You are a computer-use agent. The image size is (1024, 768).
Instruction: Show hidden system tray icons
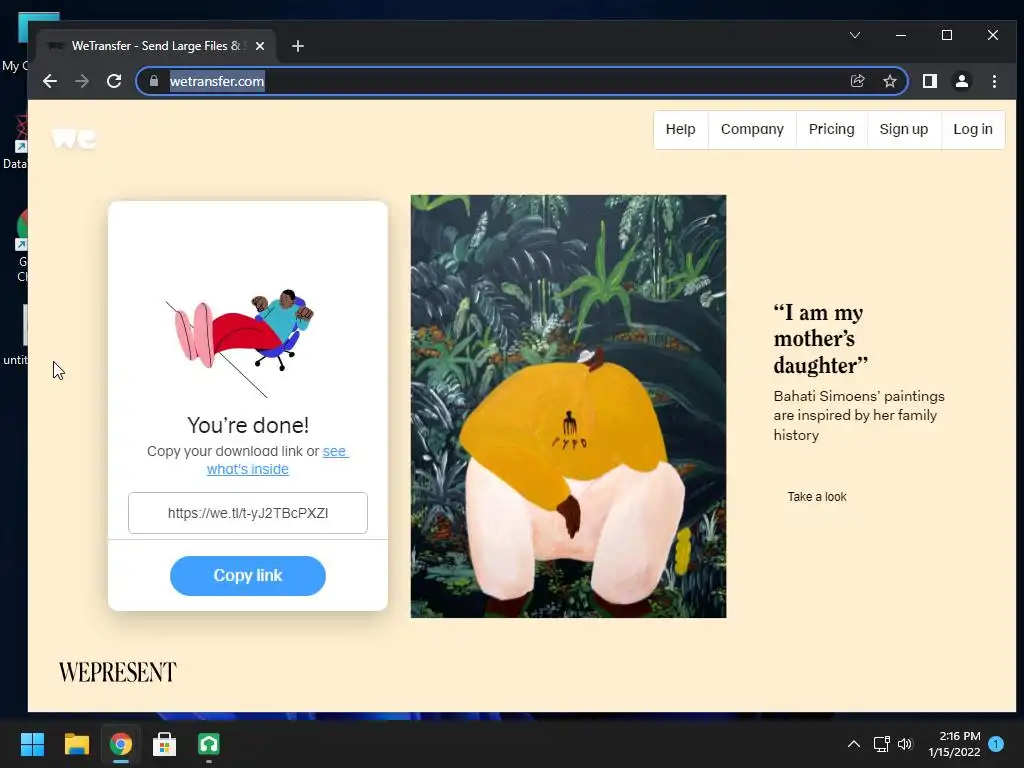[854, 744]
